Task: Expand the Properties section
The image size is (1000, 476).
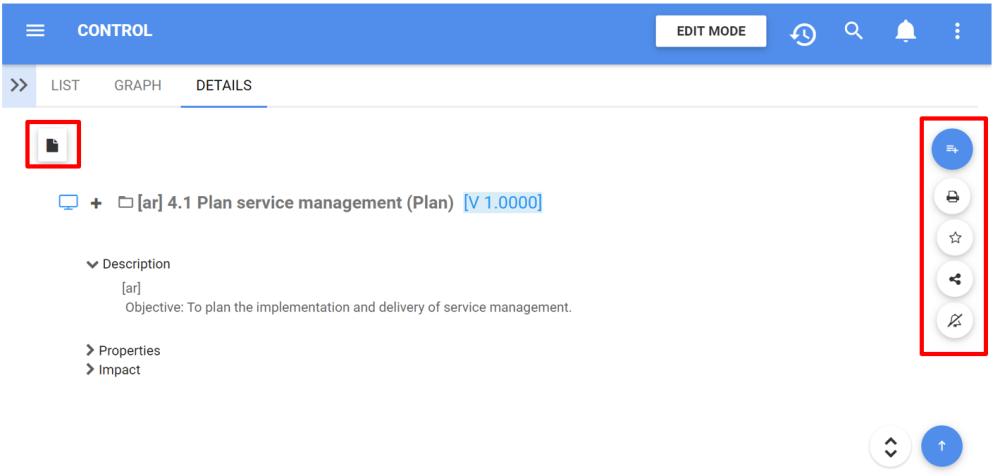Action: pyautogui.click(x=91, y=351)
